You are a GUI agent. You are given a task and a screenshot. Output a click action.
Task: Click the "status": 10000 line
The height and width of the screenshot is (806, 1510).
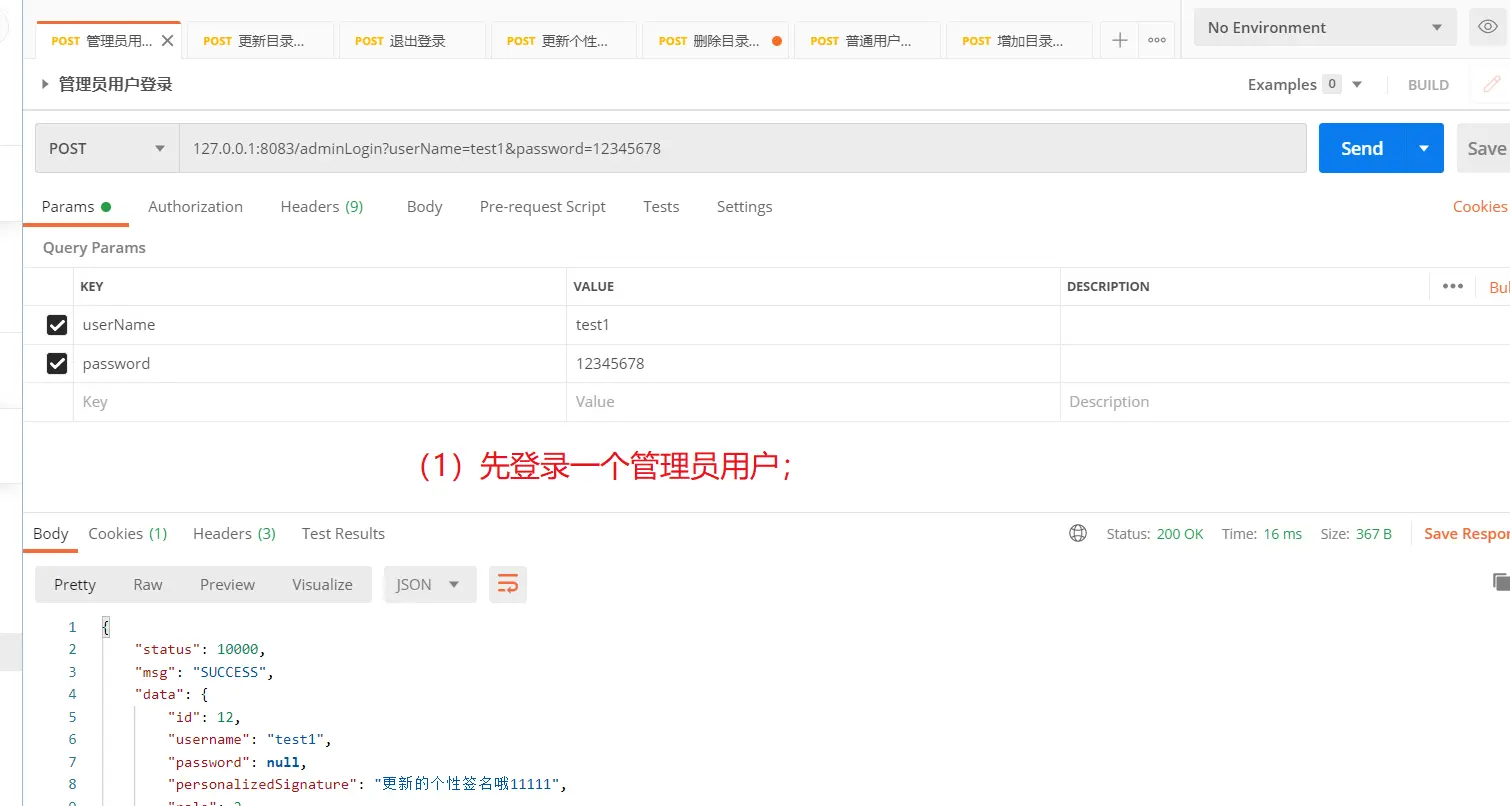tap(200, 650)
